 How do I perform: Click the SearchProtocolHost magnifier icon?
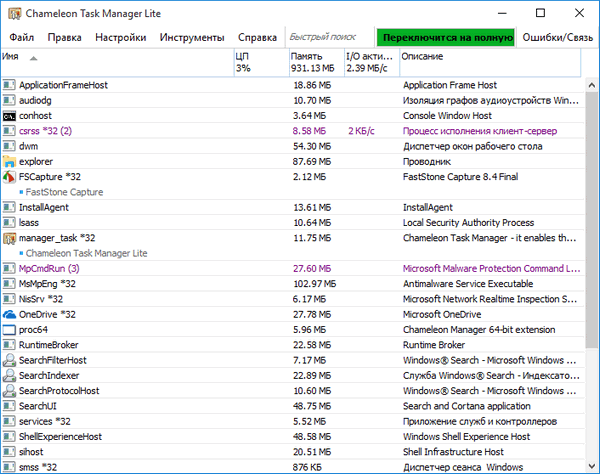click(9, 391)
